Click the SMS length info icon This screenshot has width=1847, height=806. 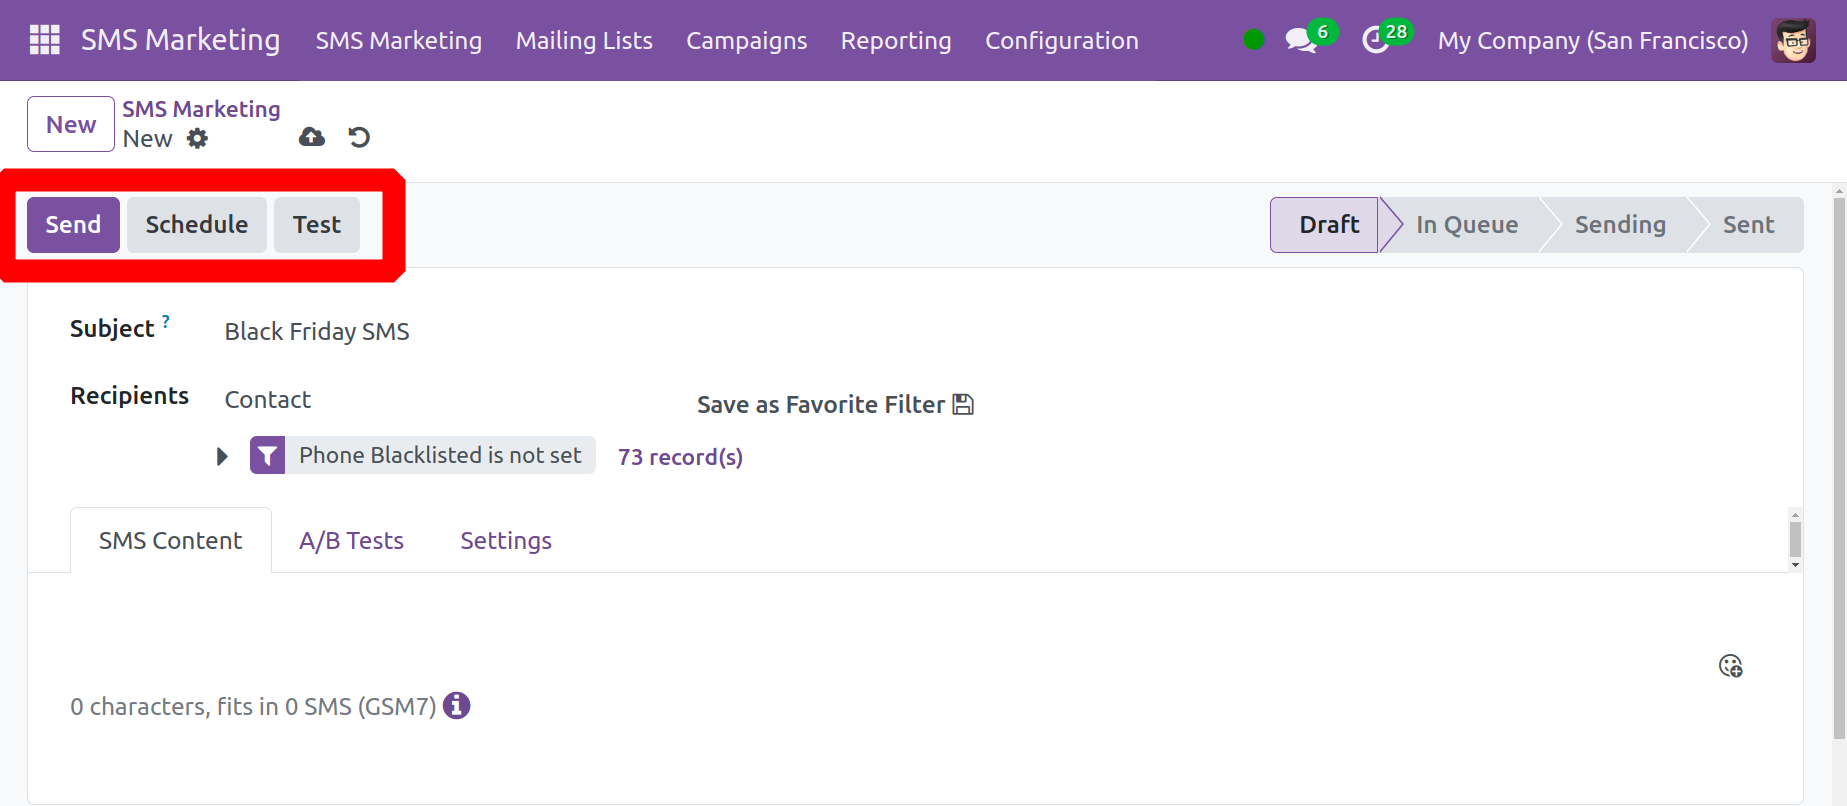[456, 706]
